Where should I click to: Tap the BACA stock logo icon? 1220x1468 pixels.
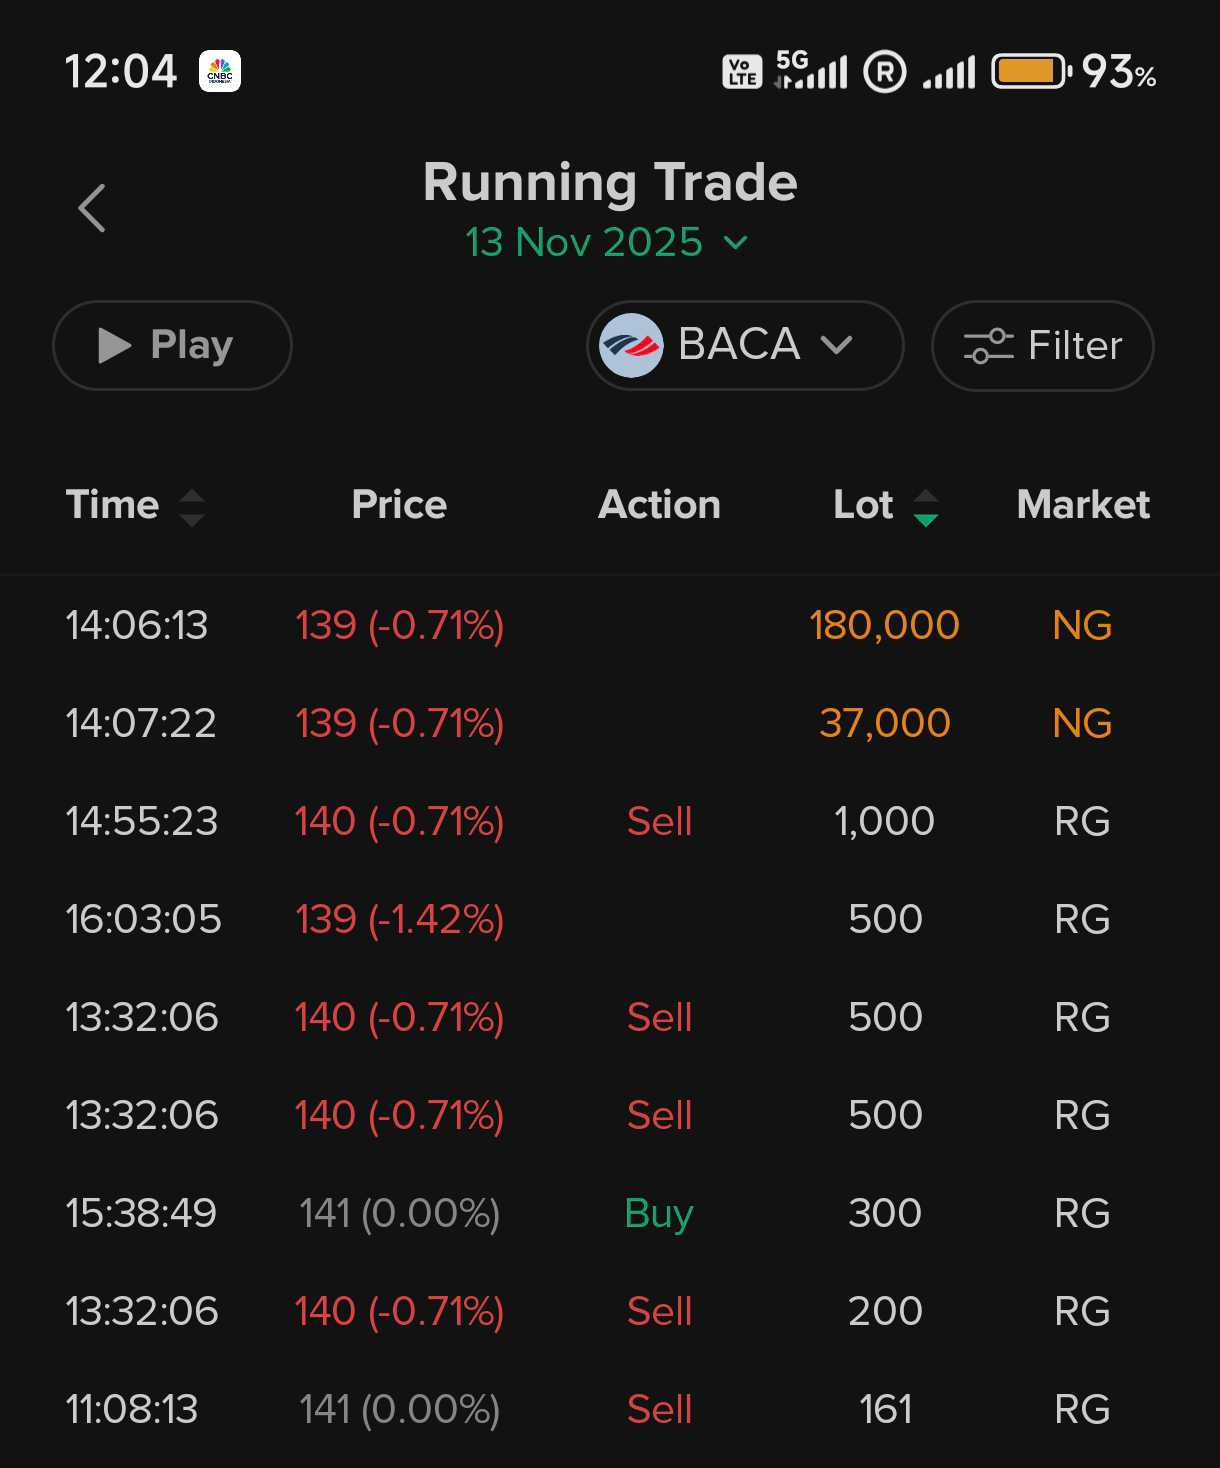coord(631,345)
